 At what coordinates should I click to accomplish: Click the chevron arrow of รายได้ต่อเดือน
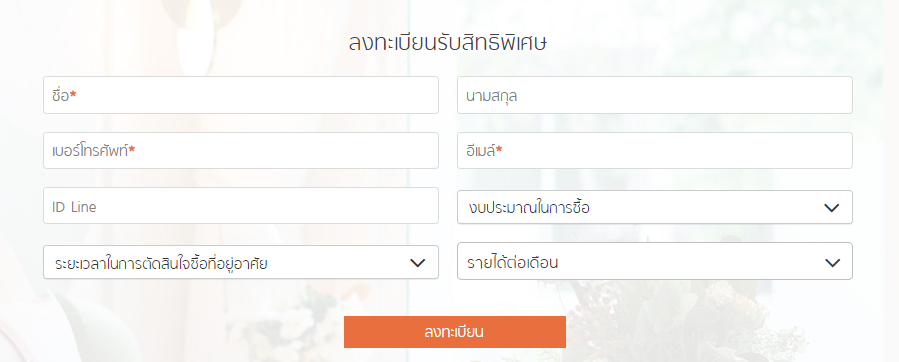831,263
